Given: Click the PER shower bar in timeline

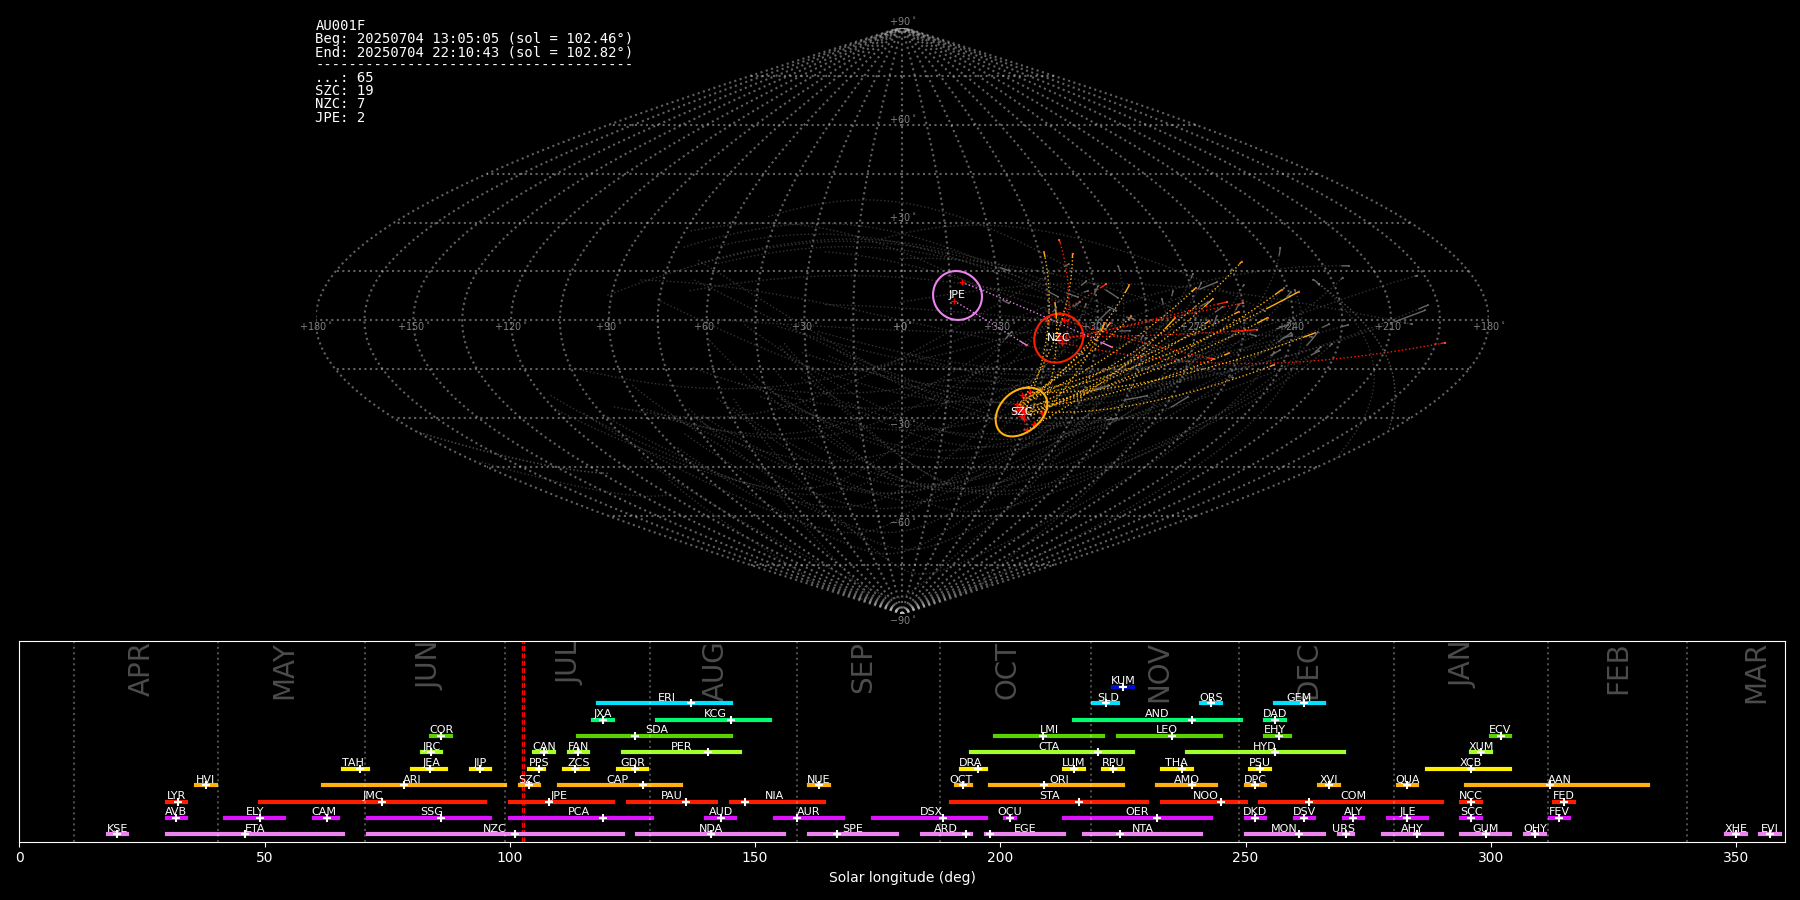Looking at the screenshot, I should click(681, 752).
